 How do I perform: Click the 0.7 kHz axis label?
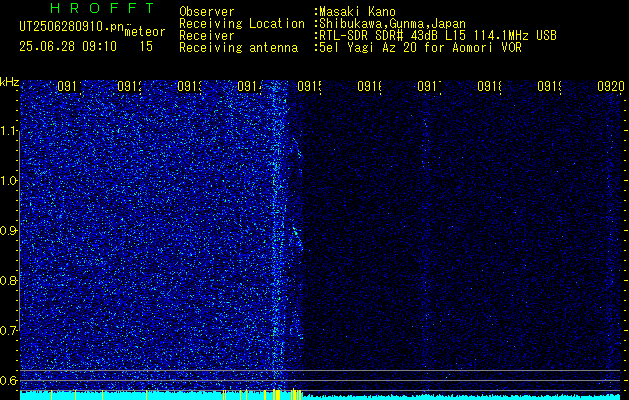(10, 331)
